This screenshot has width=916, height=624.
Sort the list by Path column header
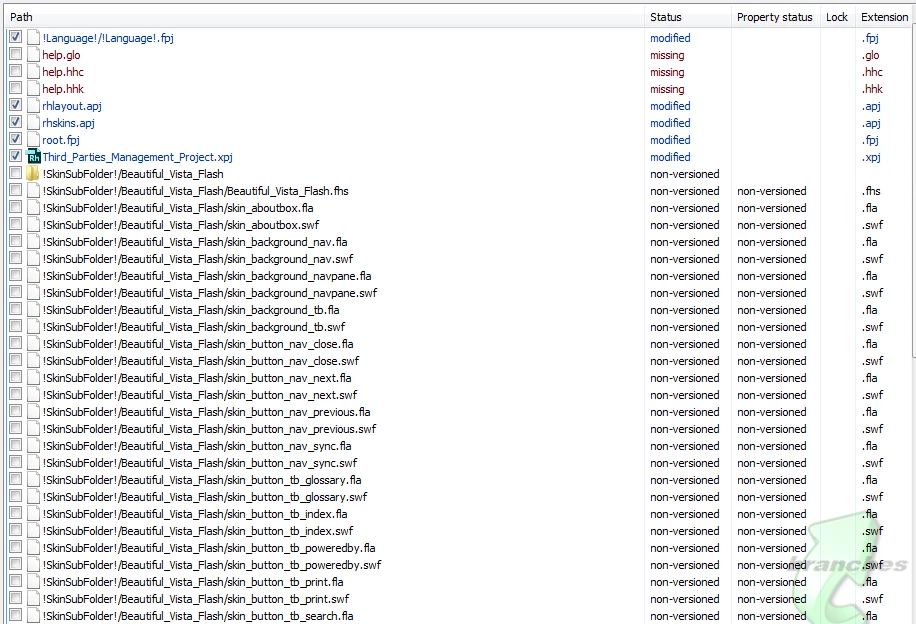(324, 17)
